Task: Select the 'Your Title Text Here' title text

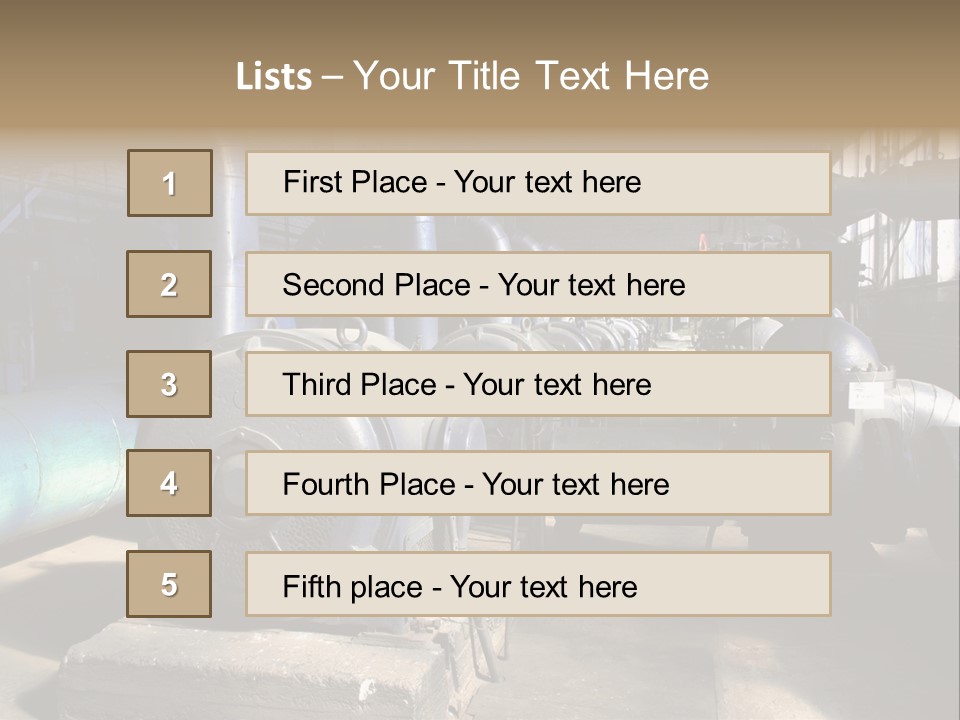Action: 531,77
